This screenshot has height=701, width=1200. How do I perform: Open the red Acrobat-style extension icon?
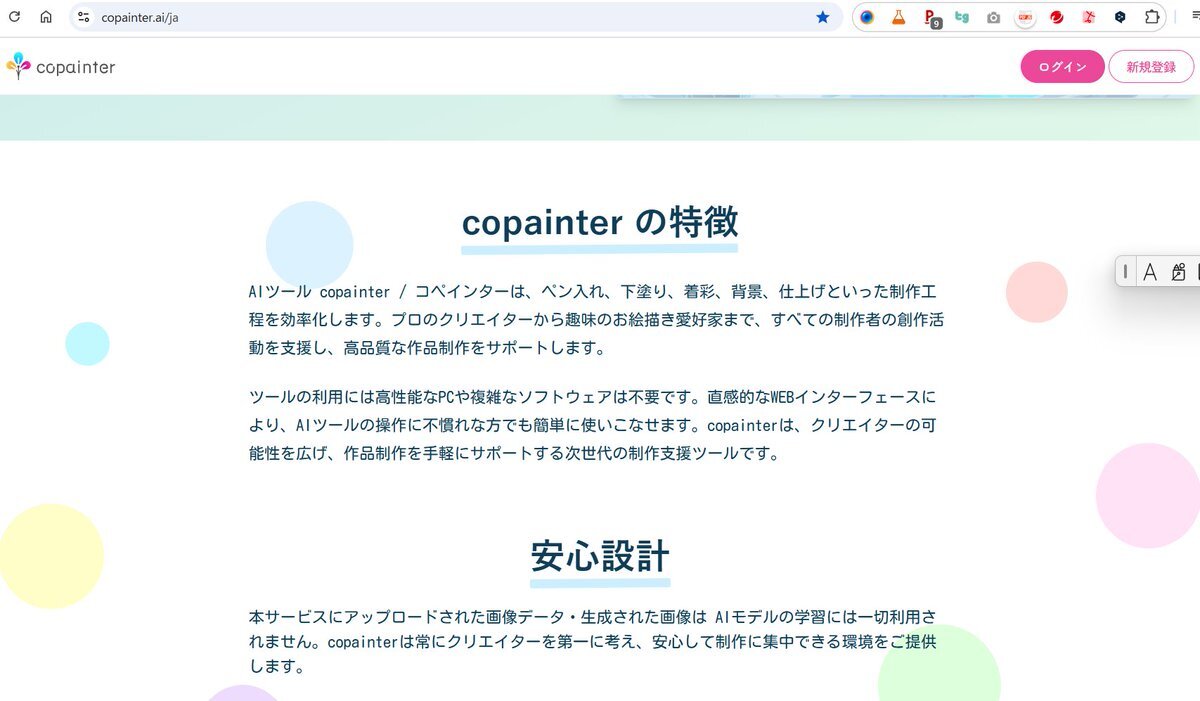(1089, 17)
